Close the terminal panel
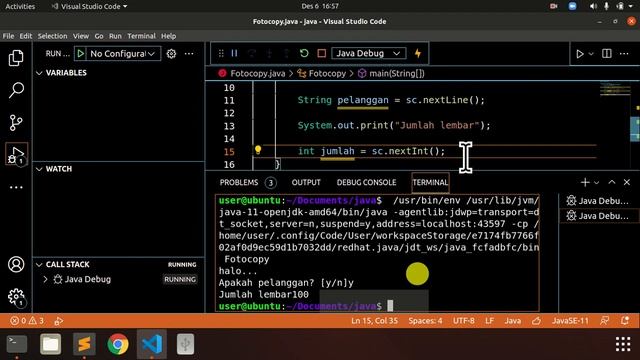 (627, 182)
